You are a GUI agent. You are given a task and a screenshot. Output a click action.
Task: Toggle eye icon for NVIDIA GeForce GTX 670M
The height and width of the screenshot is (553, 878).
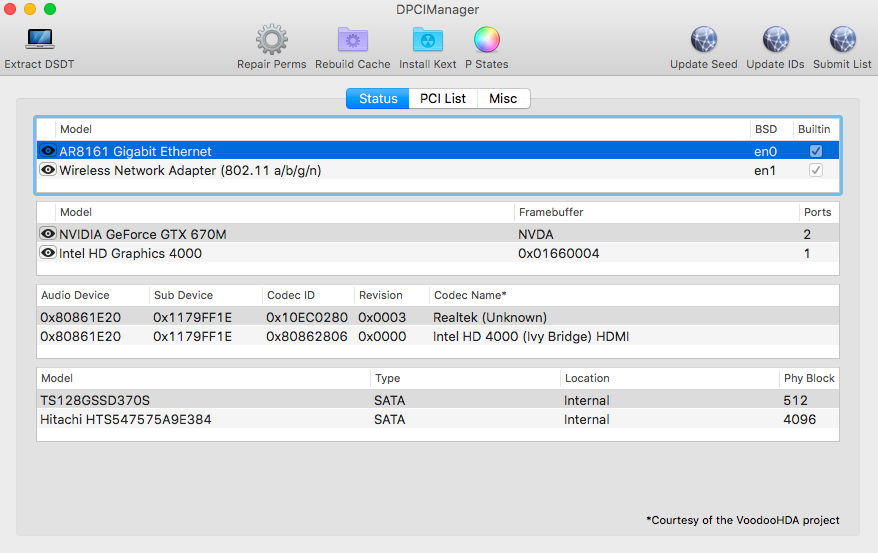pos(48,233)
